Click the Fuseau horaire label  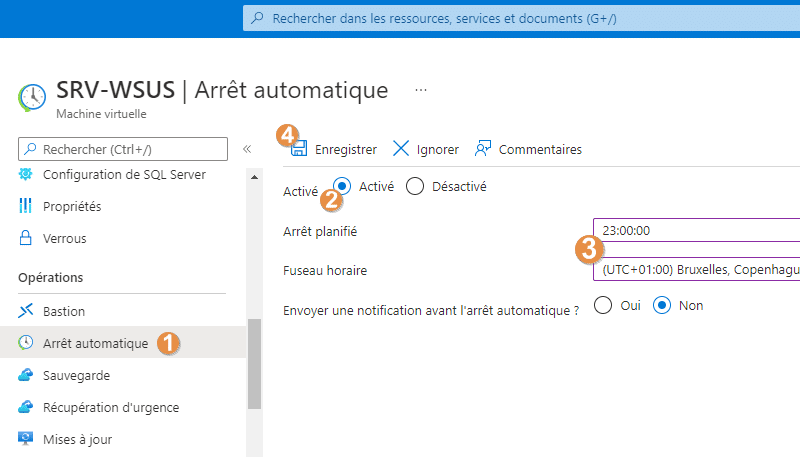tap(325, 270)
